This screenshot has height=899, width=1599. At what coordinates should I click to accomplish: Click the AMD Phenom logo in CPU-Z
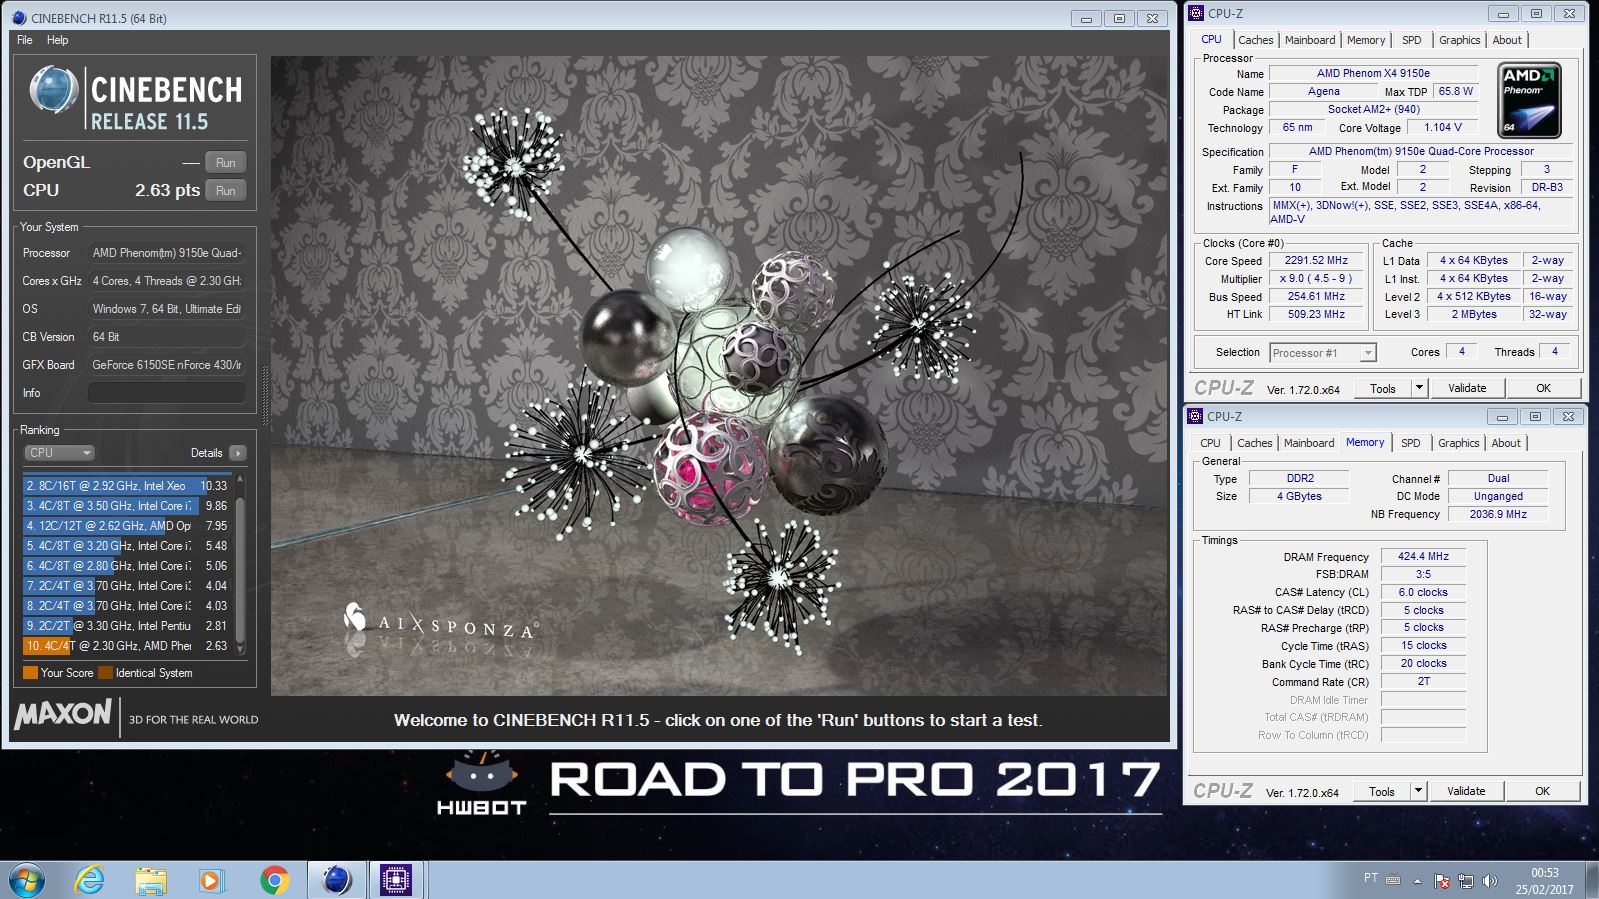[x=1529, y=100]
